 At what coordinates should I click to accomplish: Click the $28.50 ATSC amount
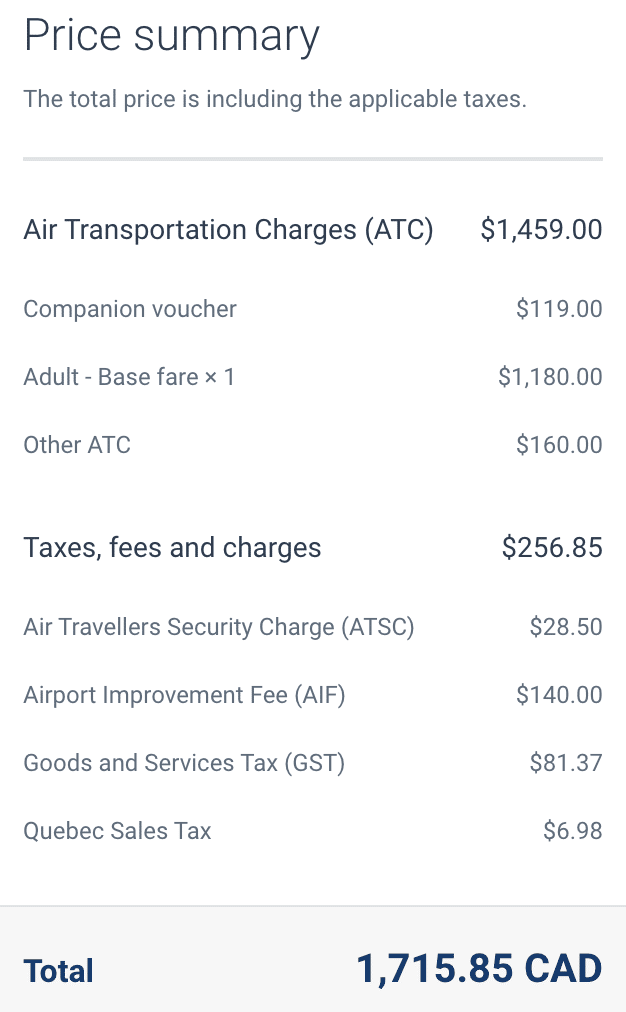(566, 627)
